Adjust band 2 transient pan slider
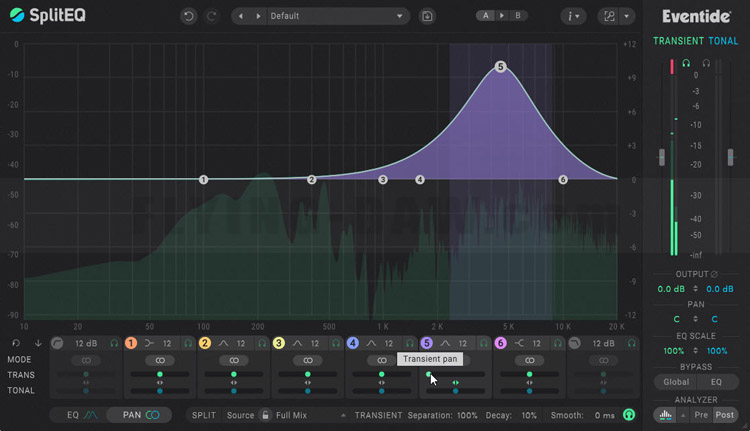The height and width of the screenshot is (431, 750). (x=234, y=374)
